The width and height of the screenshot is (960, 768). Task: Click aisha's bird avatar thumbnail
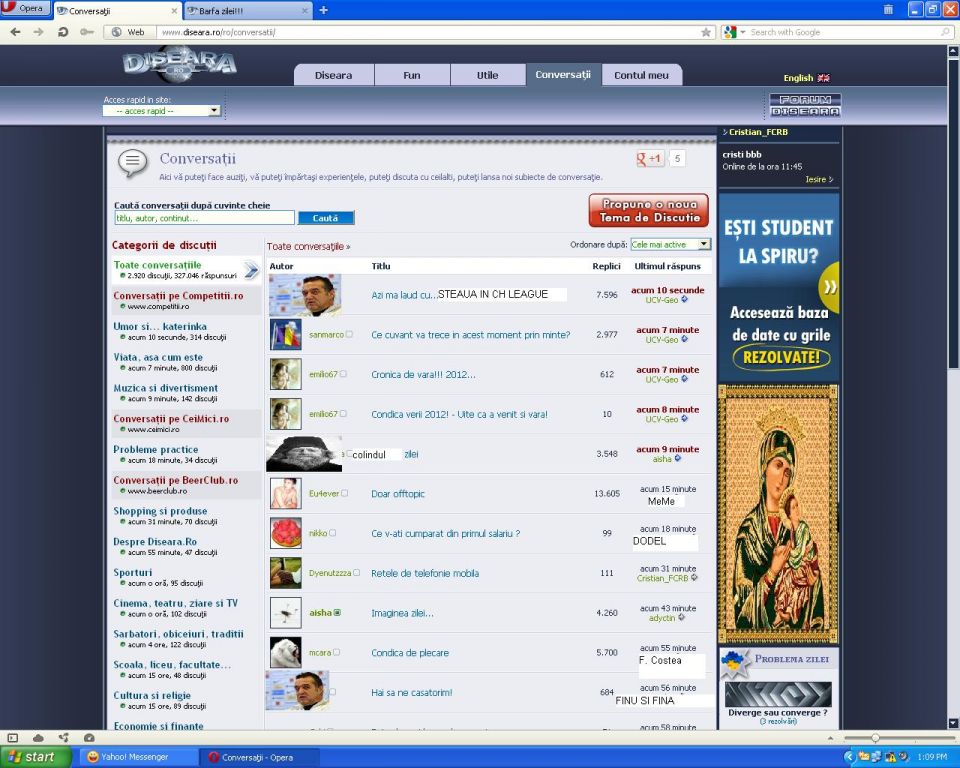pyautogui.click(x=286, y=612)
